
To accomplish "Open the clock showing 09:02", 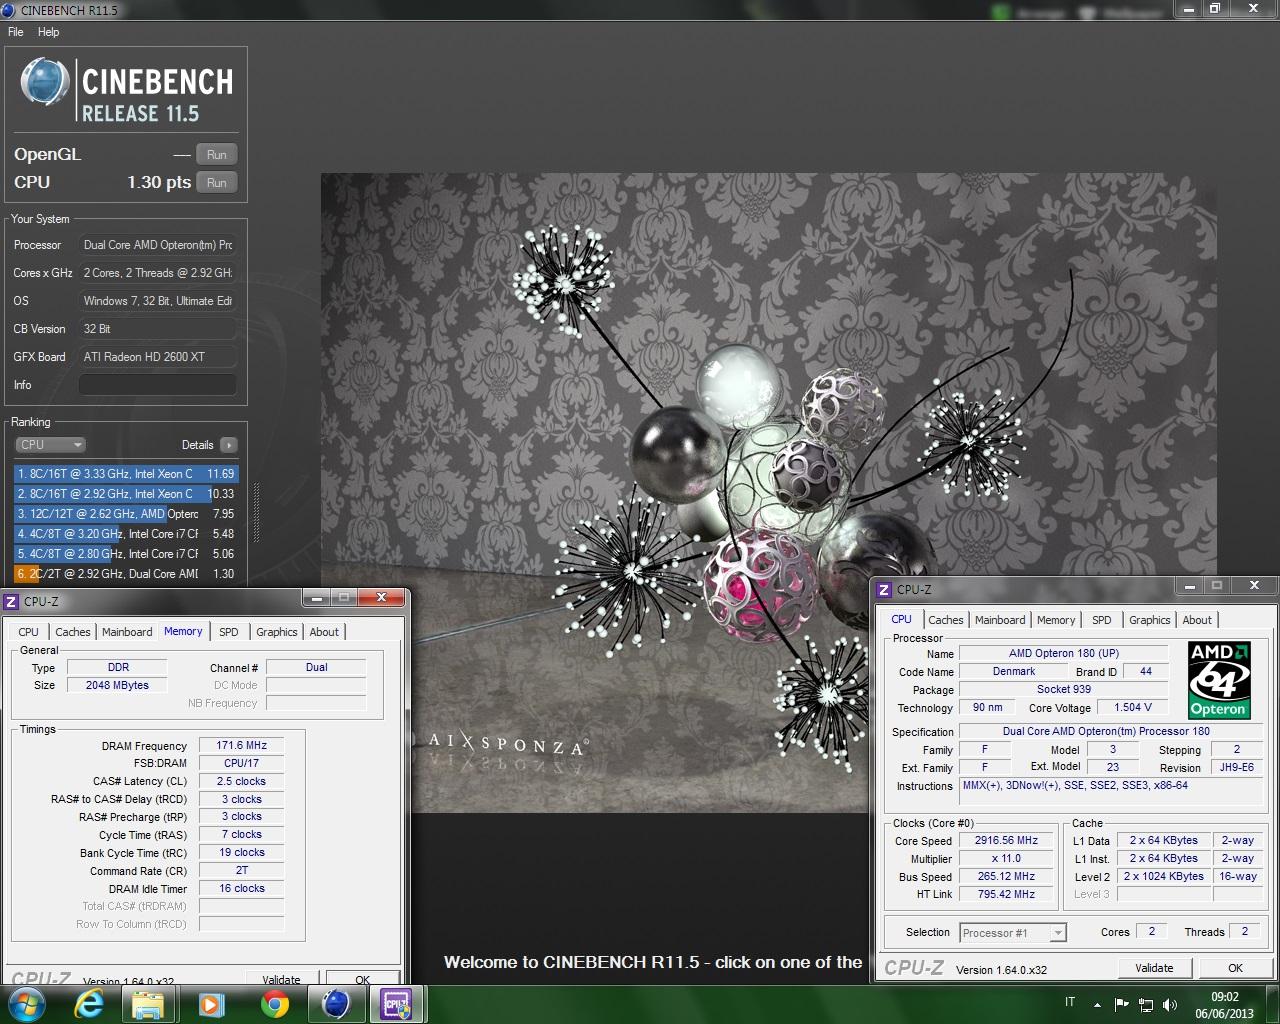I will 1224,1005.
